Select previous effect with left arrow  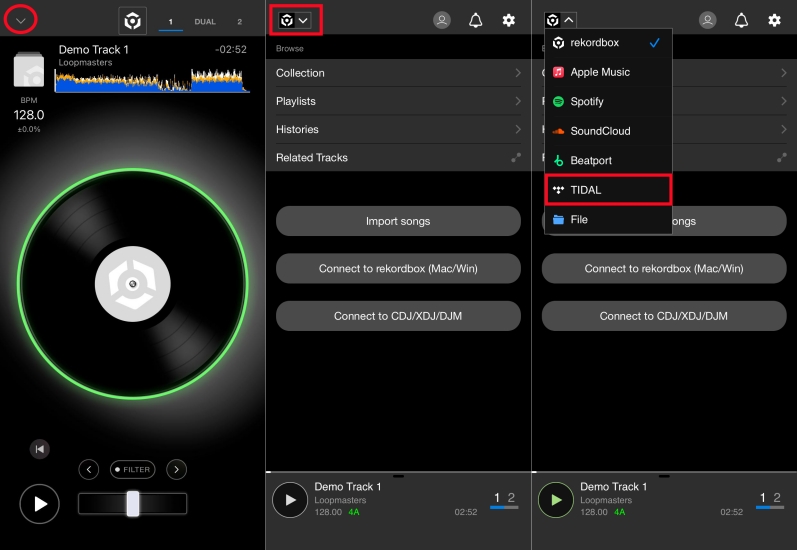89,469
